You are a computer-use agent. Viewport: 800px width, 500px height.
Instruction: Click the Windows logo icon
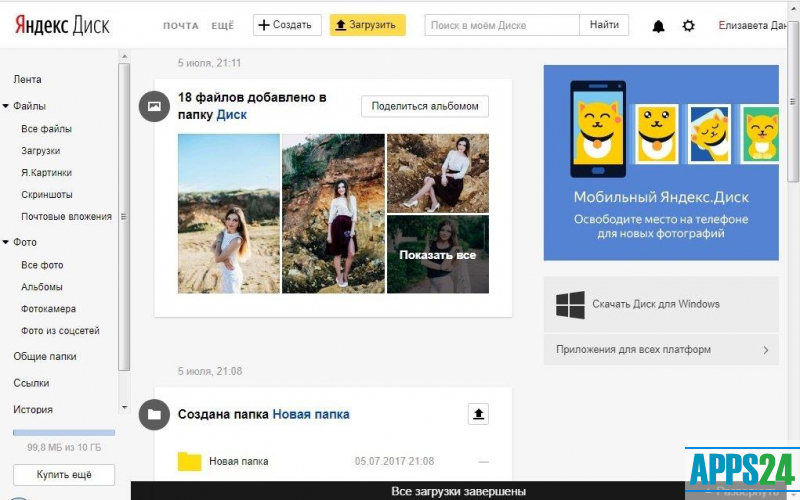click(570, 305)
